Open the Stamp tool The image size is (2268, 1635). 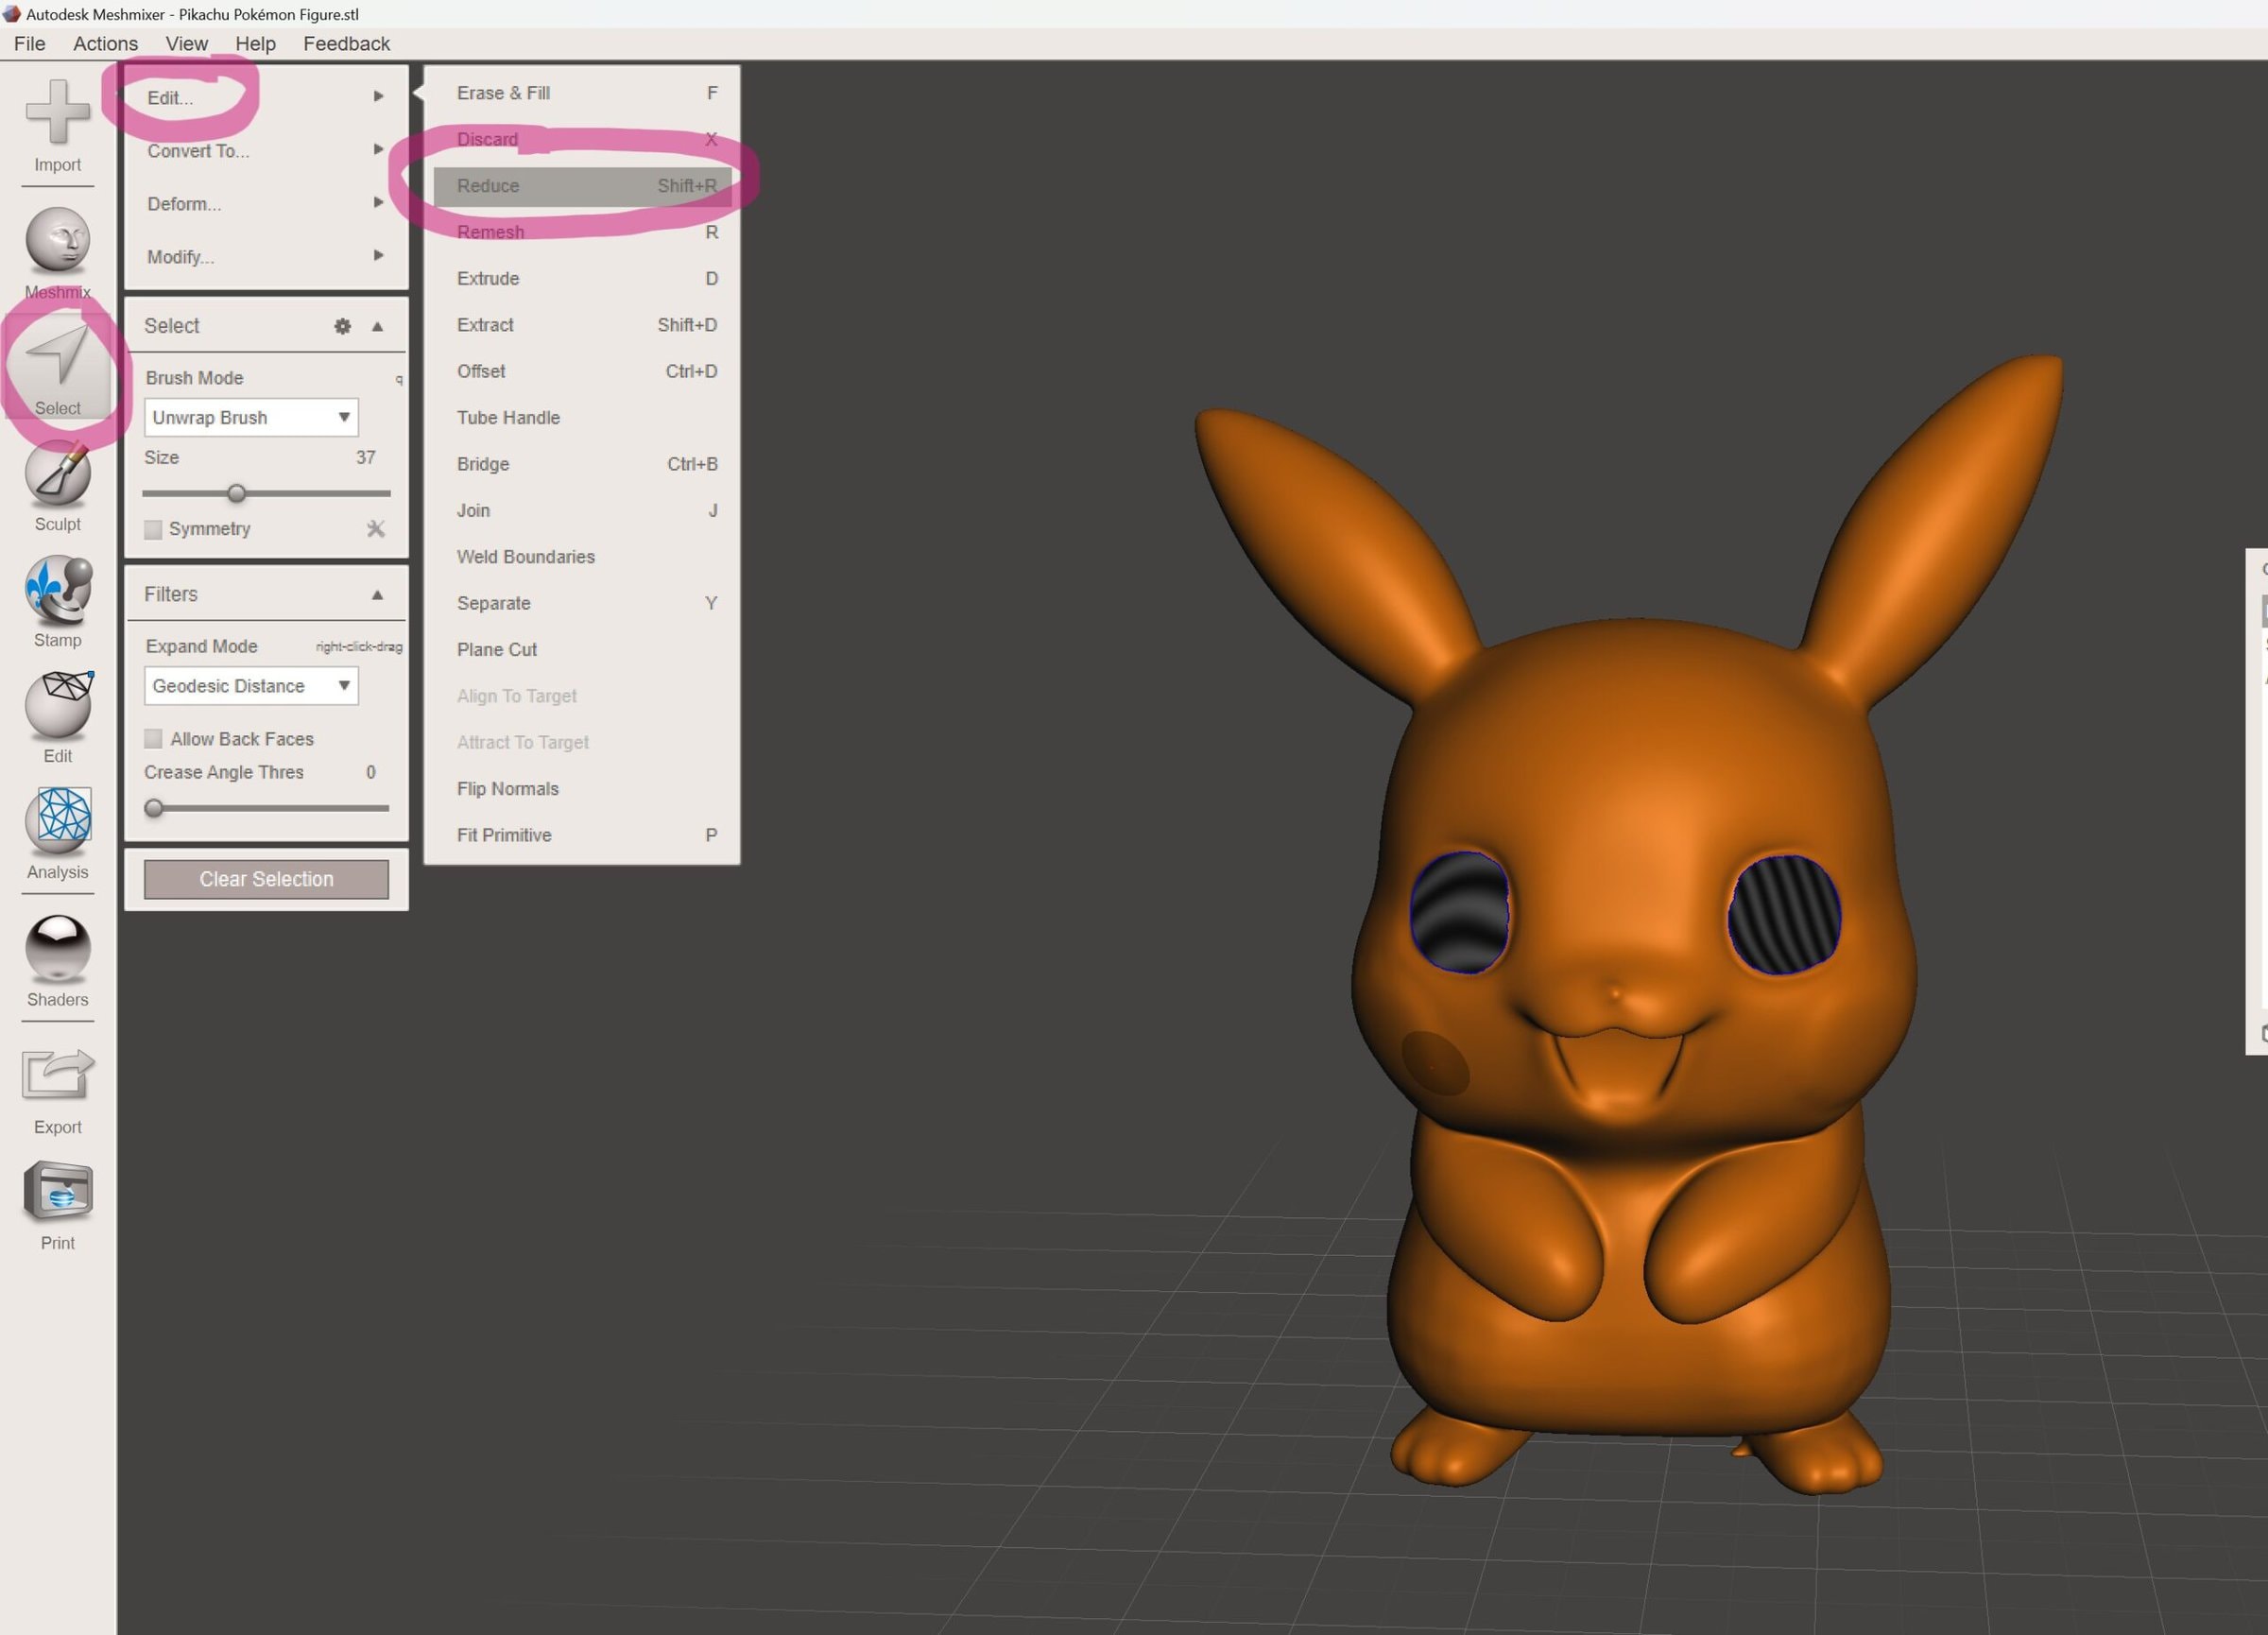pos(57,589)
